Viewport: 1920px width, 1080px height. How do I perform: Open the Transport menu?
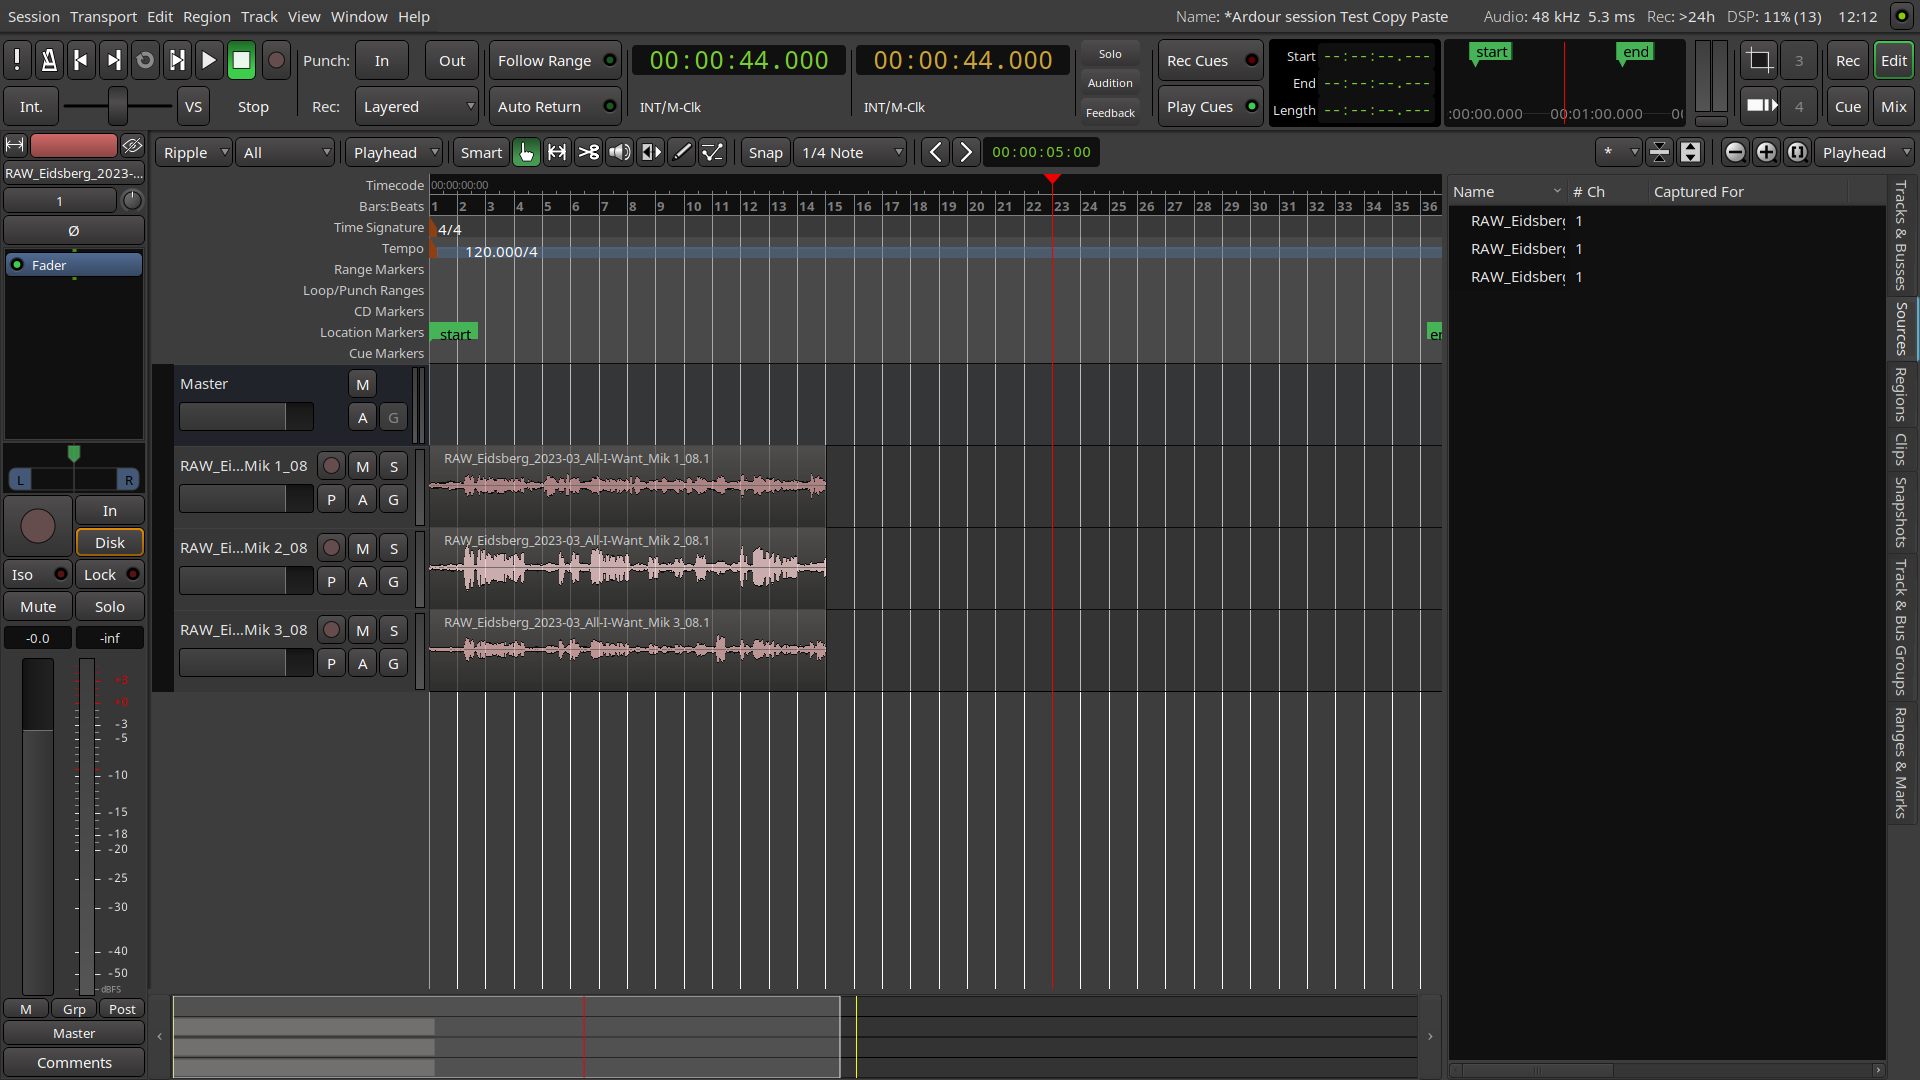tap(103, 17)
